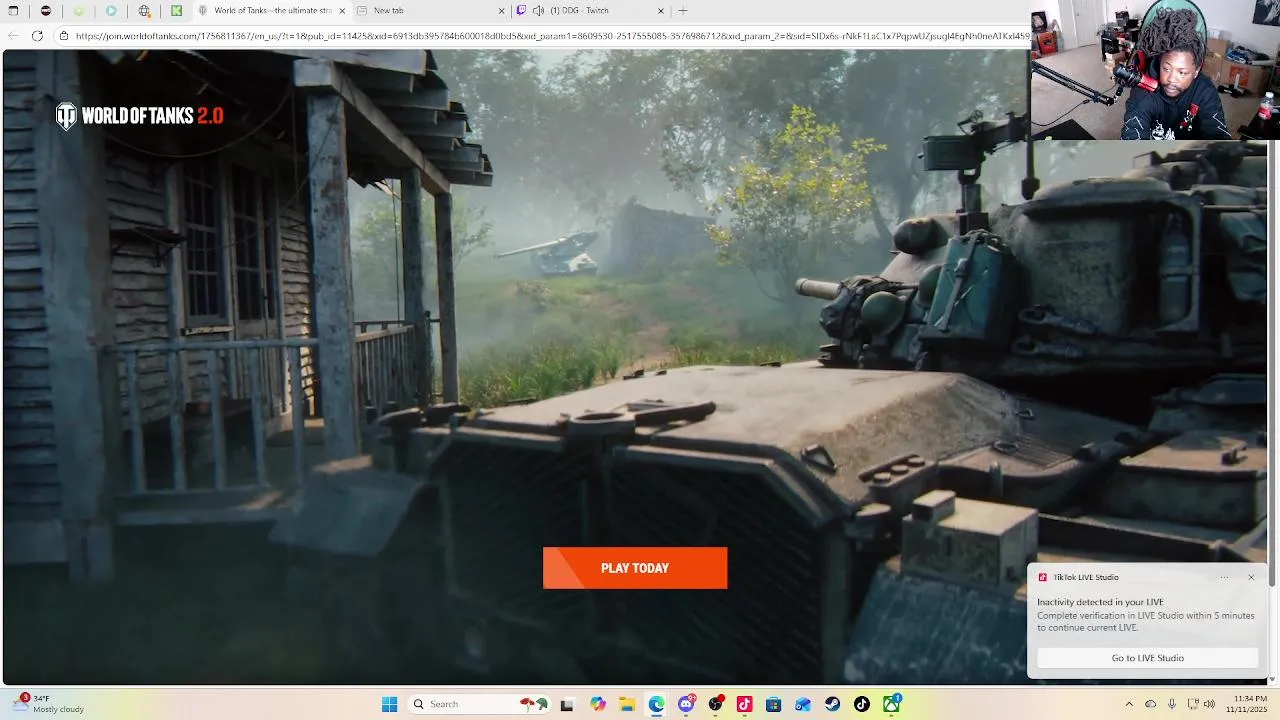This screenshot has width=1280, height=720.
Task: Open the Windows Start menu
Action: [x=389, y=704]
